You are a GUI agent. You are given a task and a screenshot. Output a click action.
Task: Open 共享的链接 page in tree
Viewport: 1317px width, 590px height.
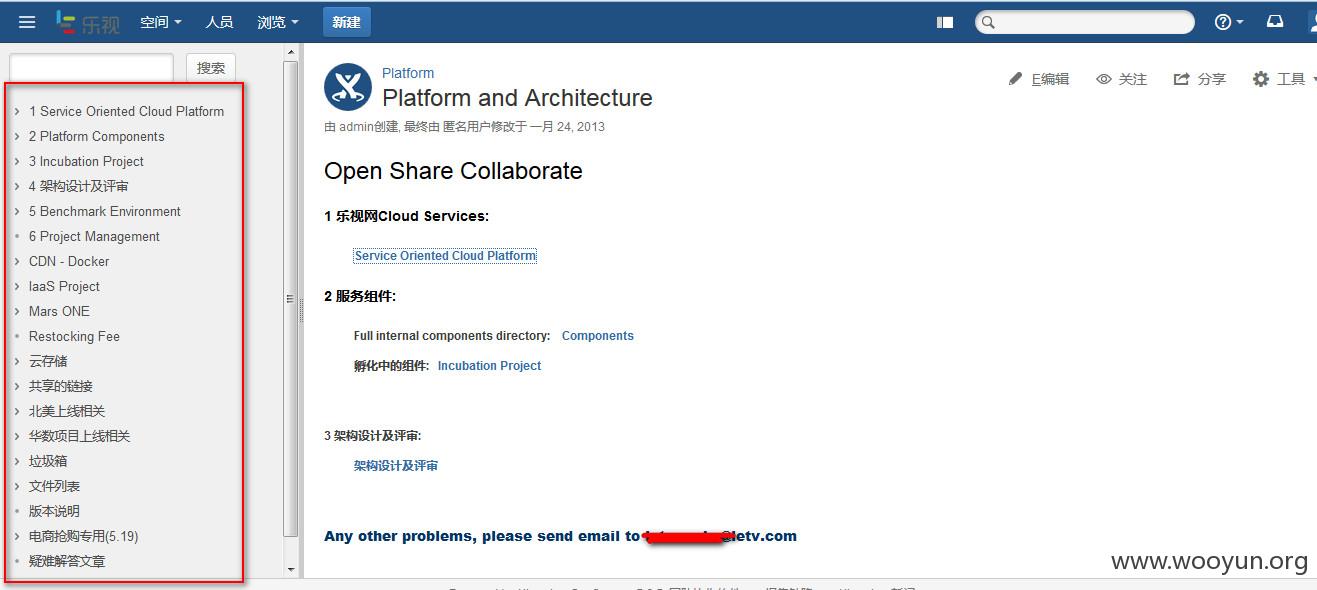pos(61,386)
